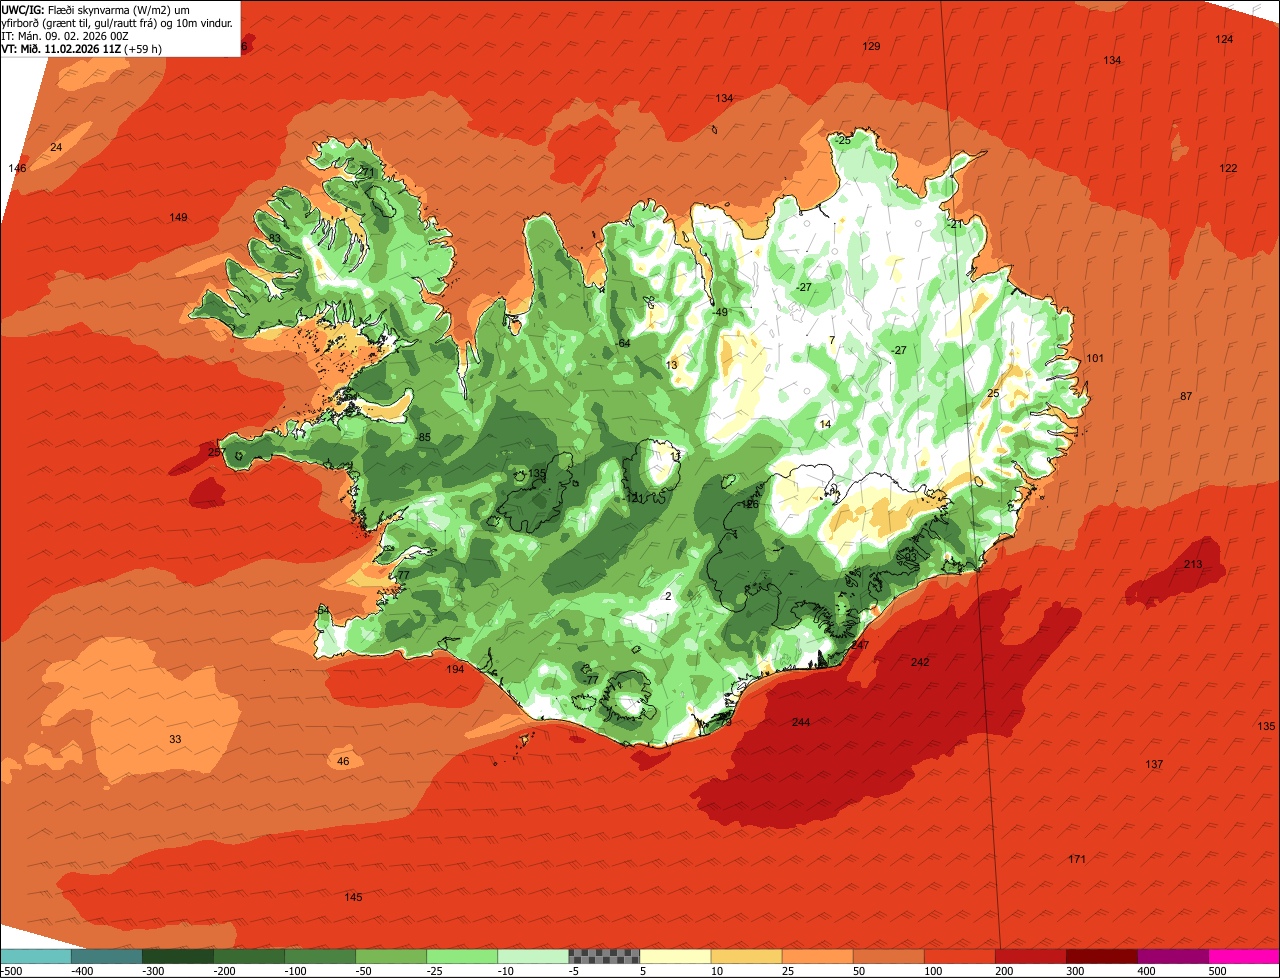Click the map value '-21'
Screen dimensions: 1280x978
tap(955, 224)
